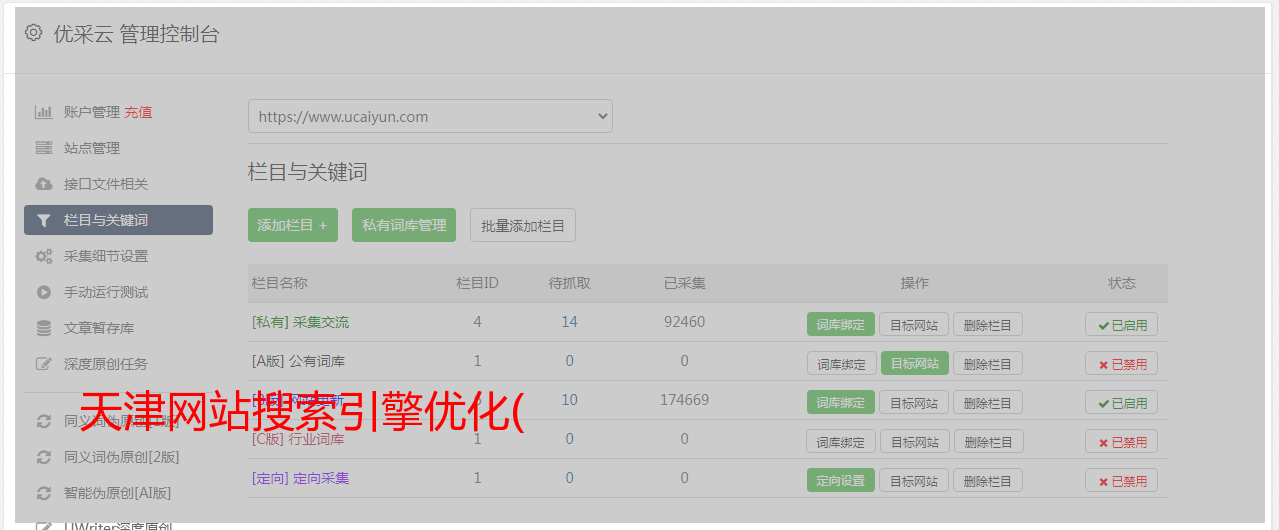Click 词库绑定 for the 采集交流 row
1279x530 pixels.
pos(841,324)
